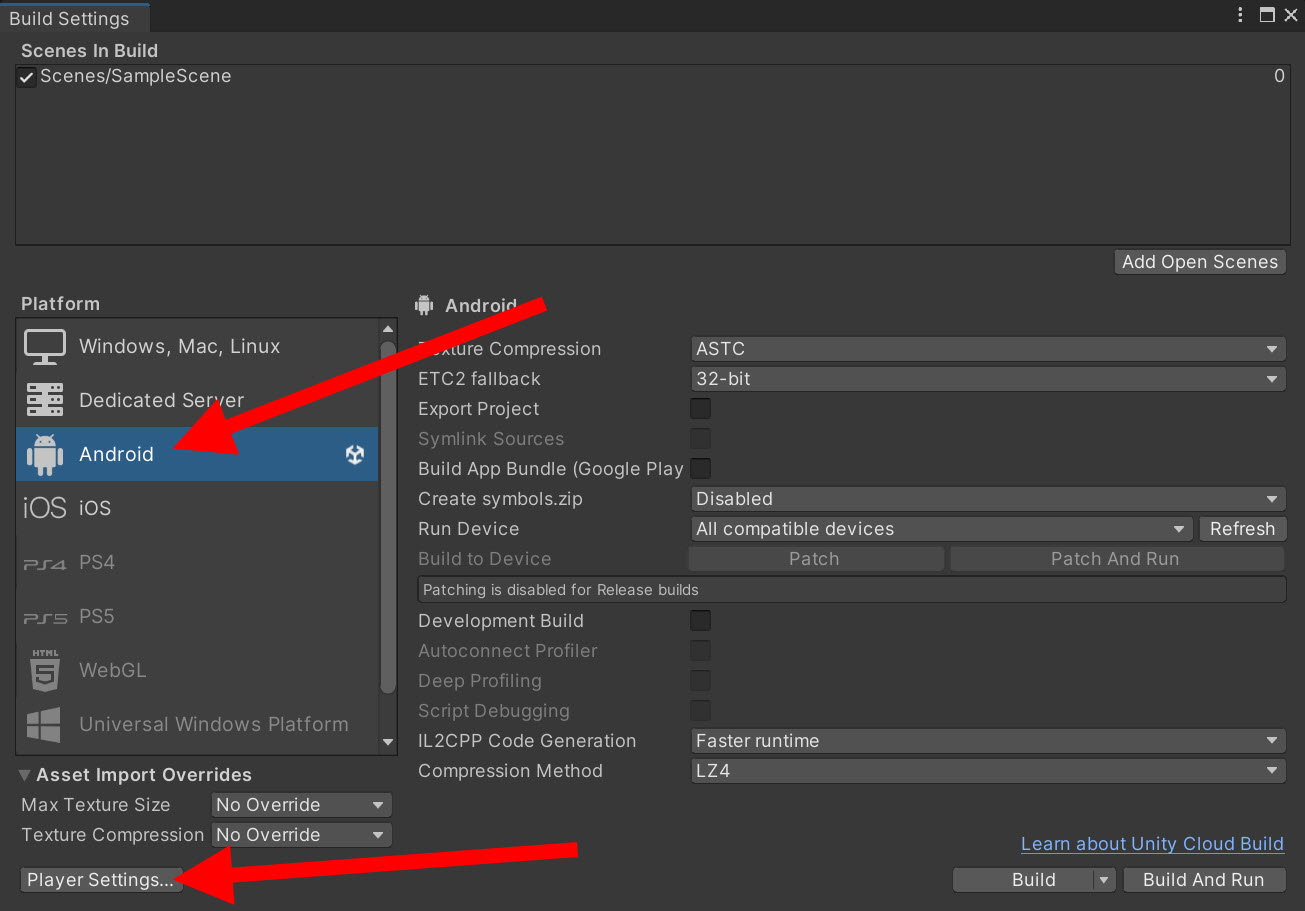Image resolution: width=1305 pixels, height=911 pixels.
Task: Click the PS4 logo icon
Action: click(x=45, y=563)
